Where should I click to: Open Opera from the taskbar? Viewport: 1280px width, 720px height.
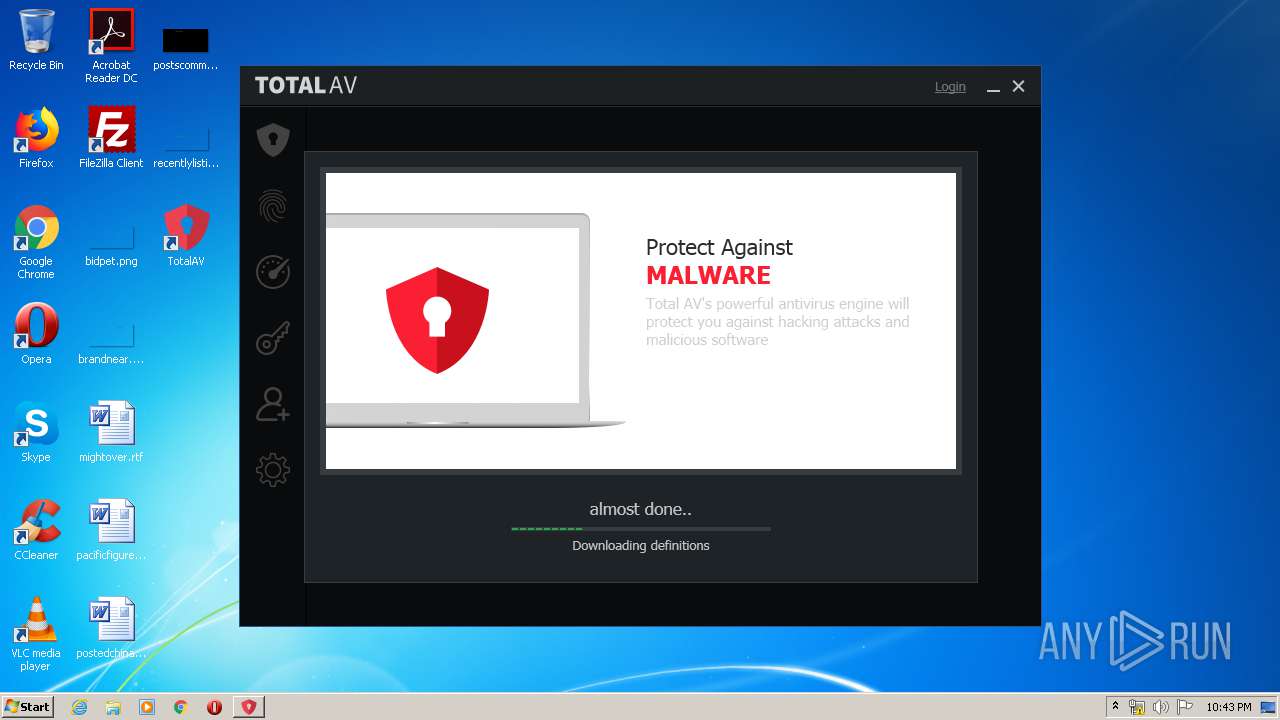point(214,707)
